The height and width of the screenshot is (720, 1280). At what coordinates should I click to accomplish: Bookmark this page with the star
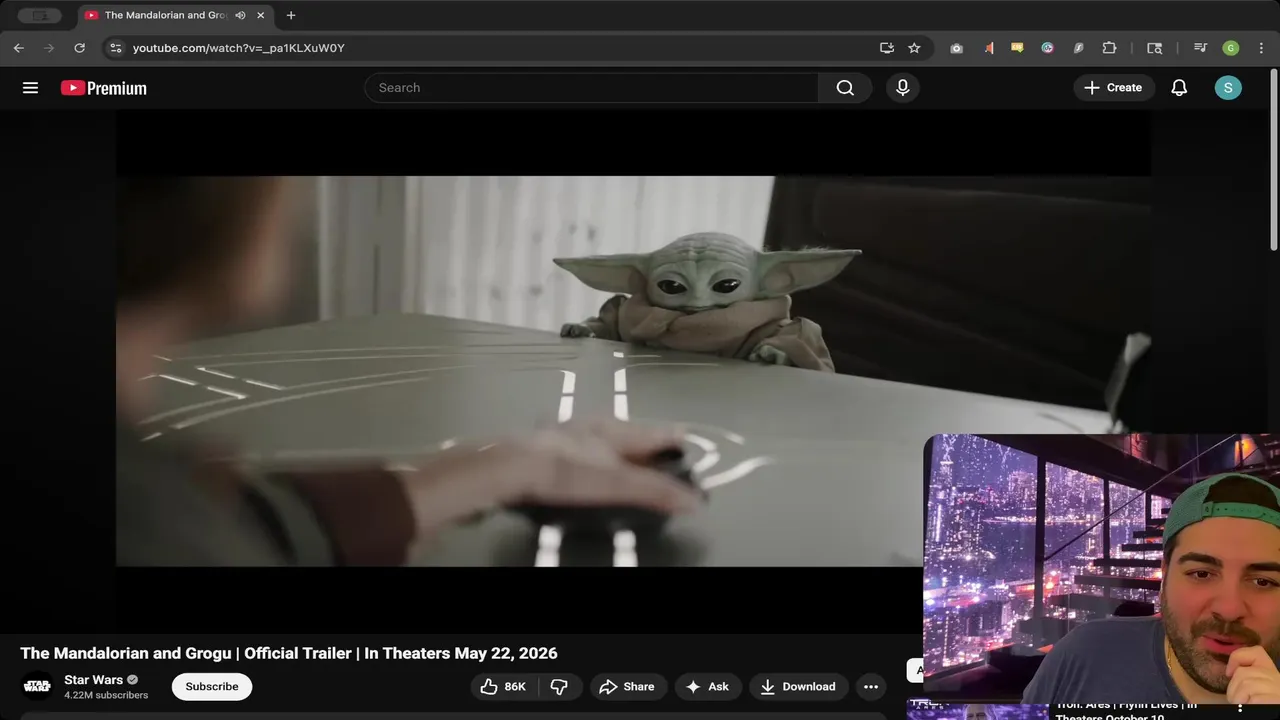click(x=914, y=48)
